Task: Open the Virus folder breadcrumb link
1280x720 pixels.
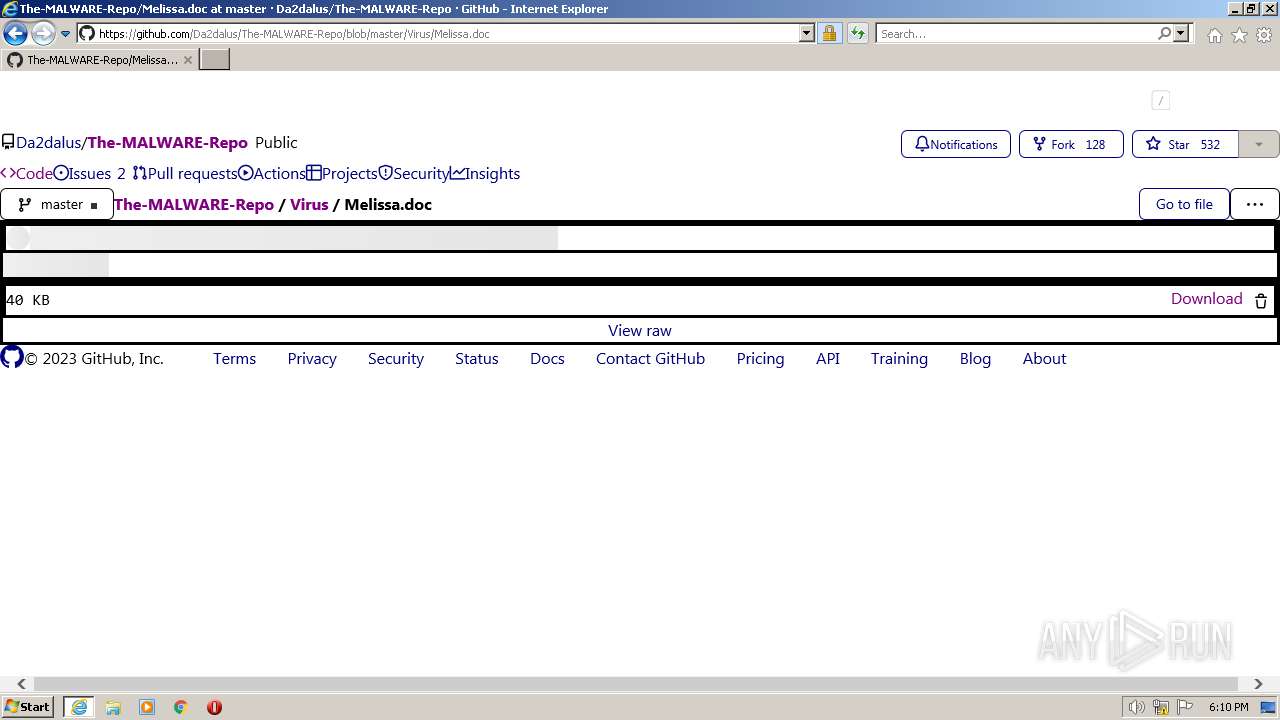Action: 309,204
